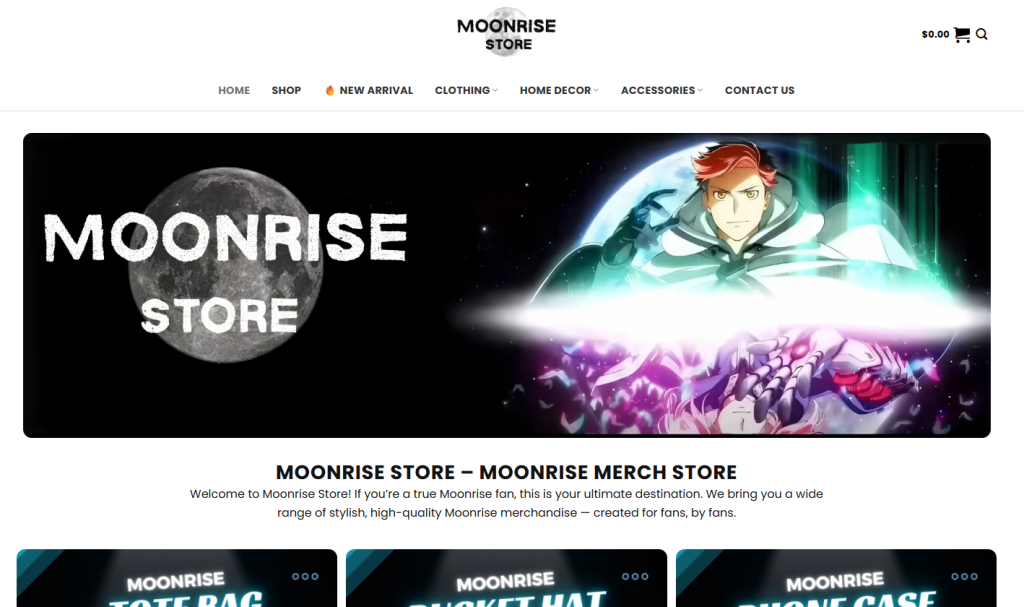Open the New Arrival page
Viewport: 1024px width, 607px height.
(x=376, y=90)
